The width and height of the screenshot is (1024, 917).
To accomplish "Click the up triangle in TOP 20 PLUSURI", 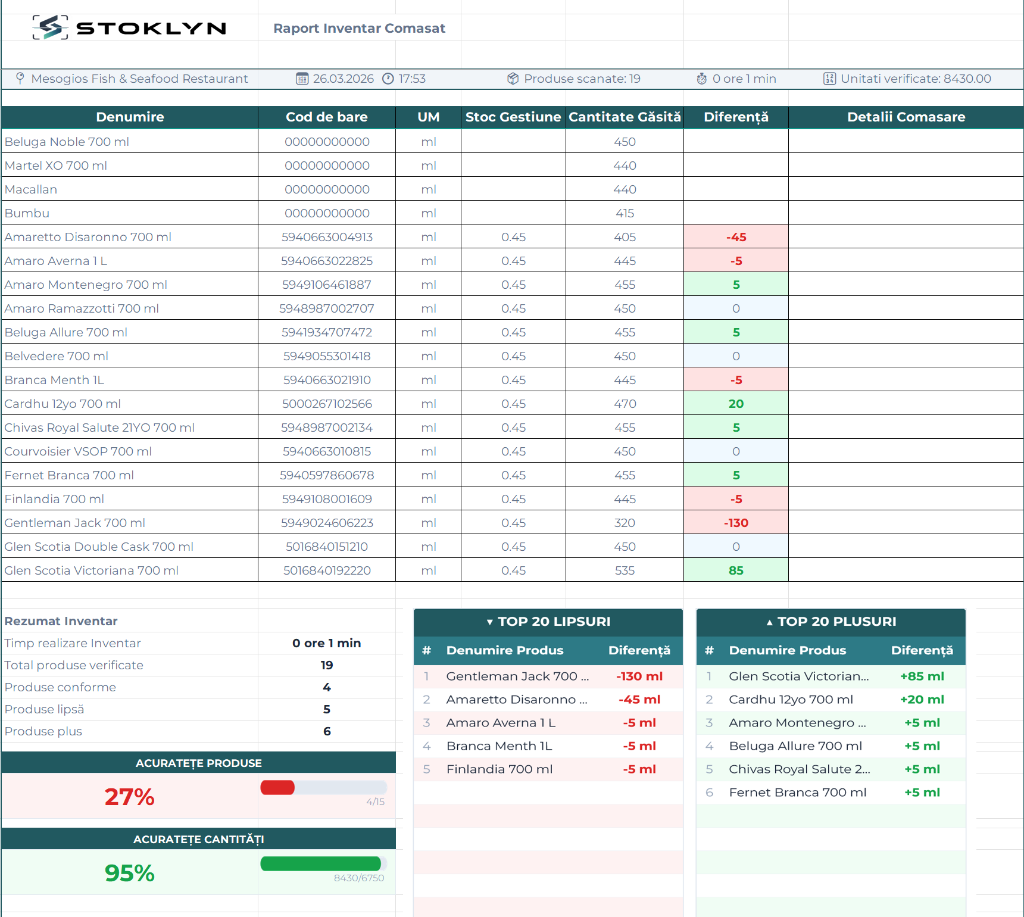I will [x=769, y=622].
